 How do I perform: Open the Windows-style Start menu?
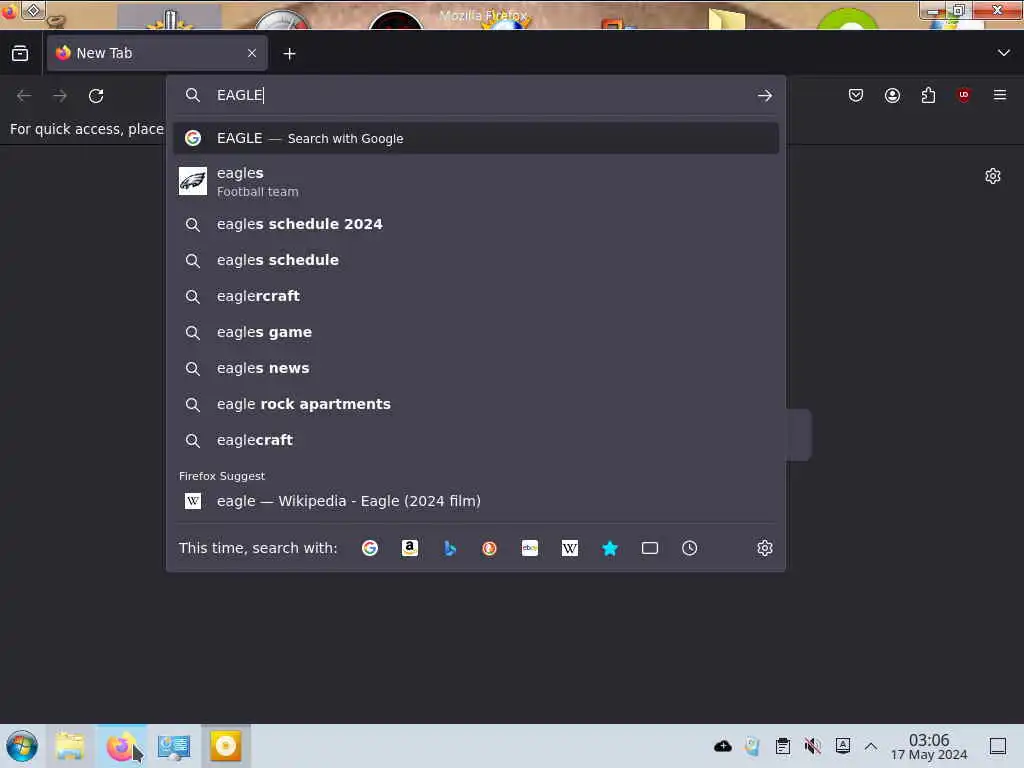pyautogui.click(x=22, y=746)
